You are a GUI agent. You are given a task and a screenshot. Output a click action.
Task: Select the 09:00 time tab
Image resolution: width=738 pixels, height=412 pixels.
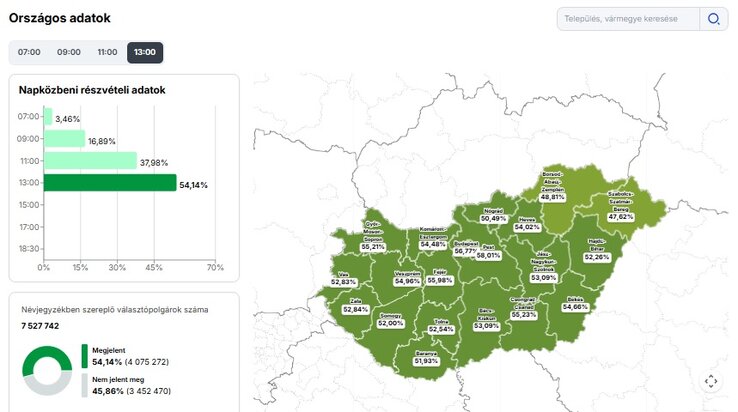click(68, 52)
